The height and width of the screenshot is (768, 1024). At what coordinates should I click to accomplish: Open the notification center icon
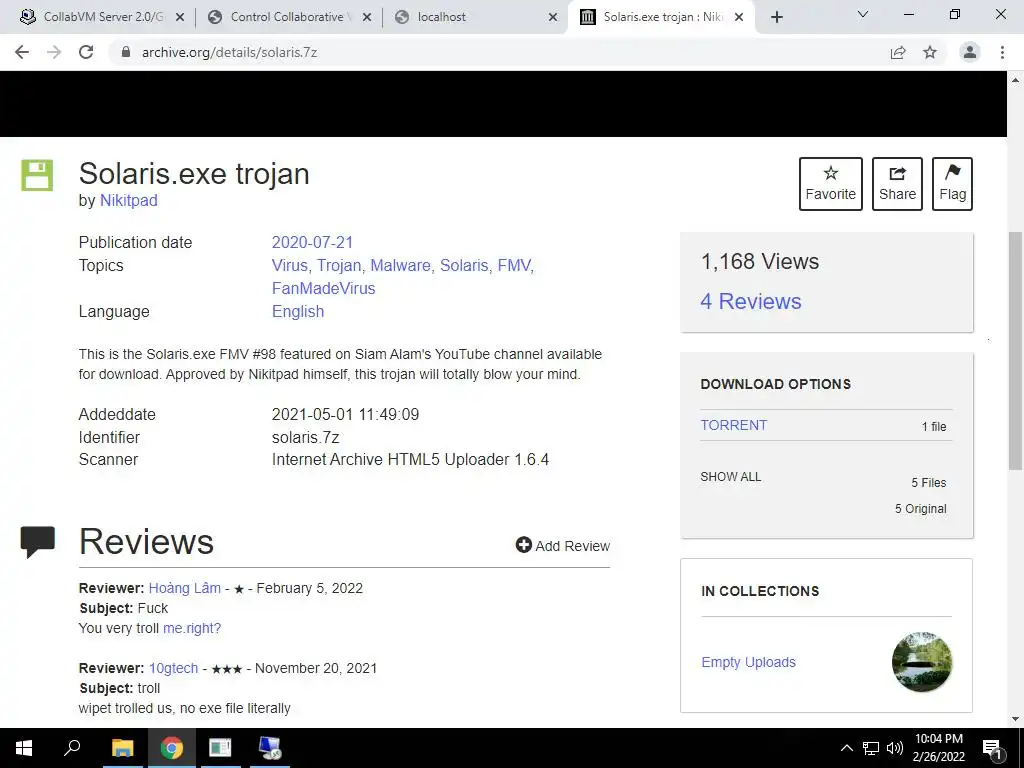pyautogui.click(x=992, y=748)
